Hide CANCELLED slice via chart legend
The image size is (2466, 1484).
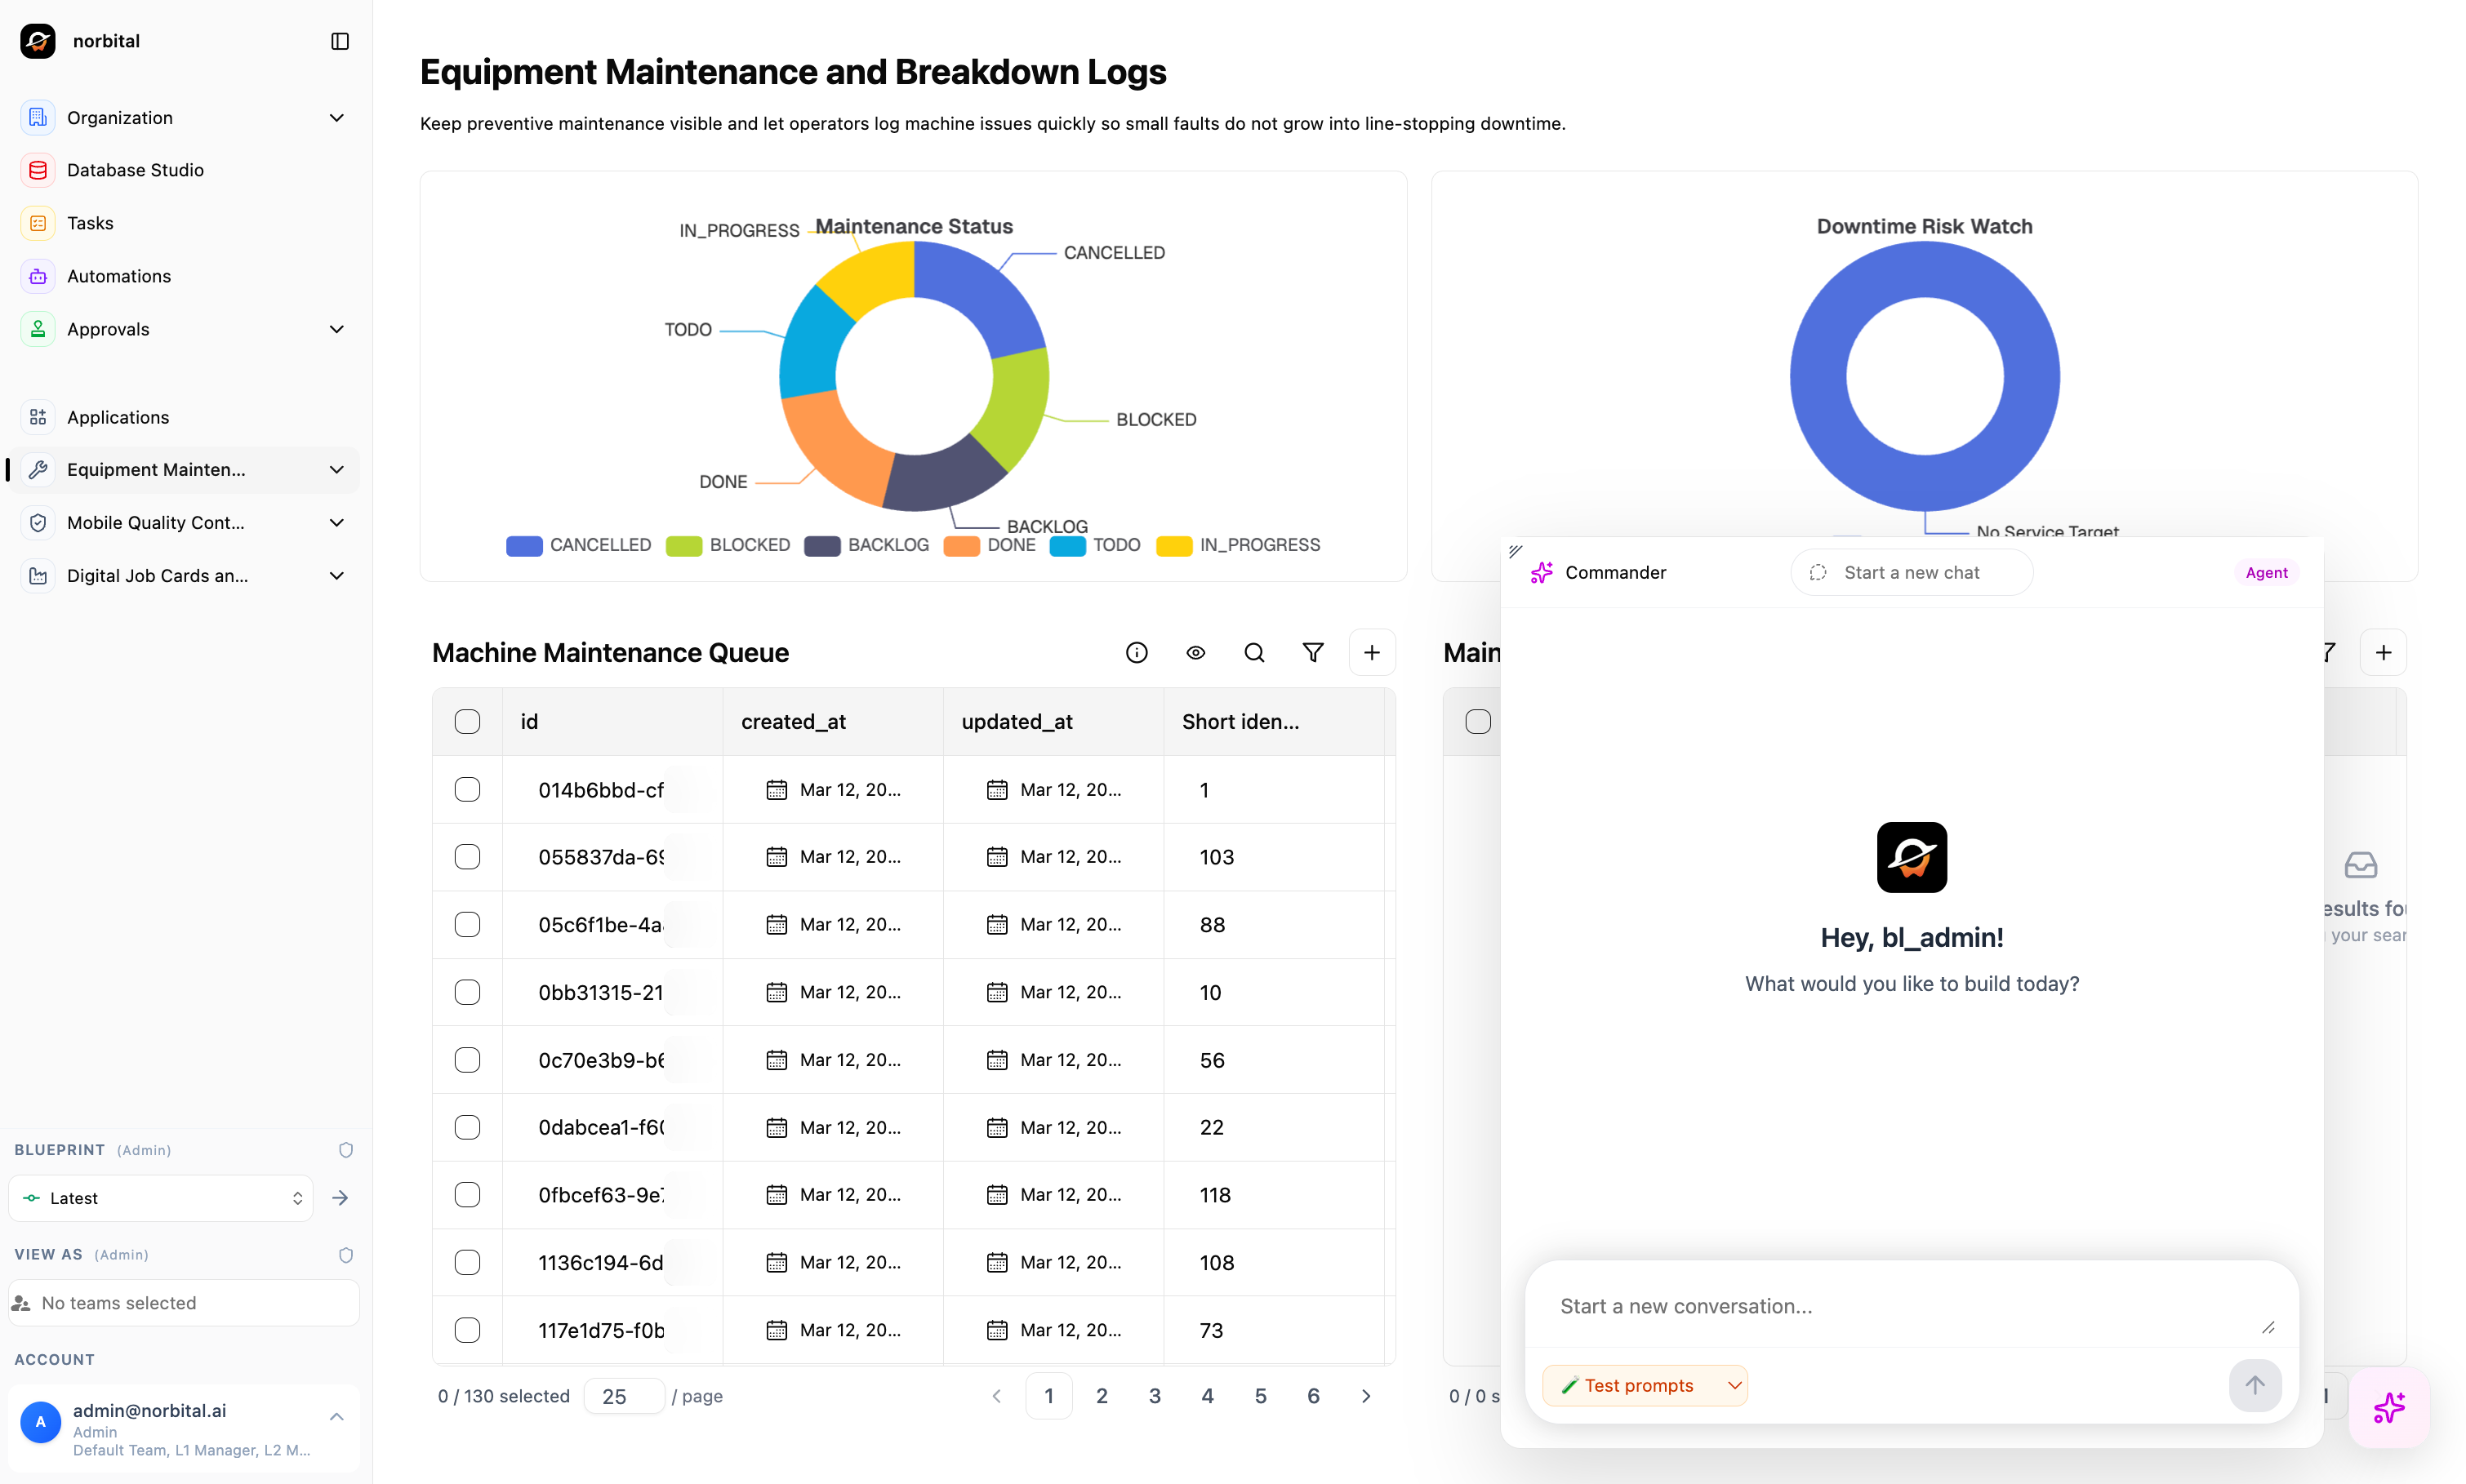[x=578, y=545]
